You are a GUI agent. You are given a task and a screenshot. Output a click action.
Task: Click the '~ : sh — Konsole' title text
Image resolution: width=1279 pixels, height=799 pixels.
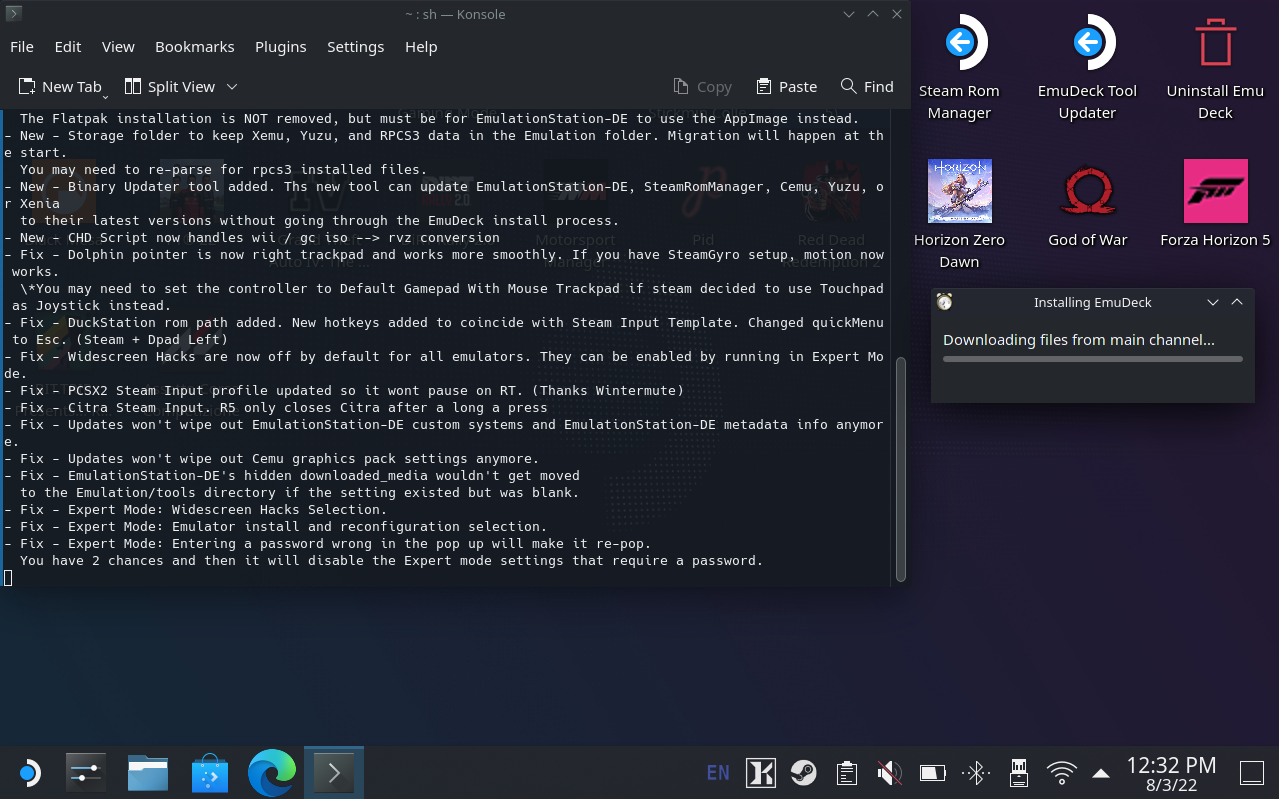(455, 14)
